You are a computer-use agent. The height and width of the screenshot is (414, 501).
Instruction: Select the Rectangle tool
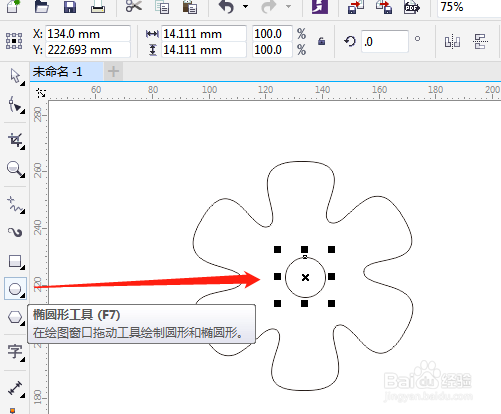pyautogui.click(x=15, y=261)
